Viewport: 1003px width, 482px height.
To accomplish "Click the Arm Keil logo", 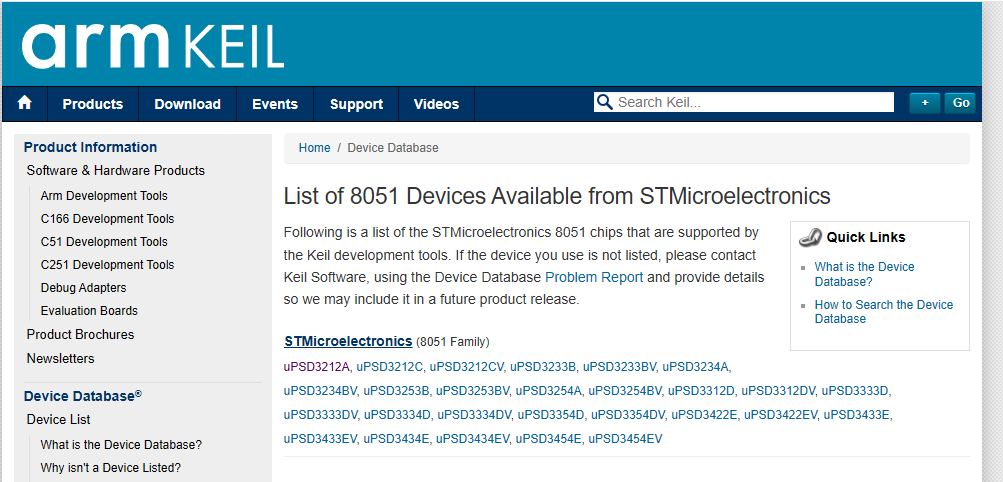I will [x=152, y=46].
